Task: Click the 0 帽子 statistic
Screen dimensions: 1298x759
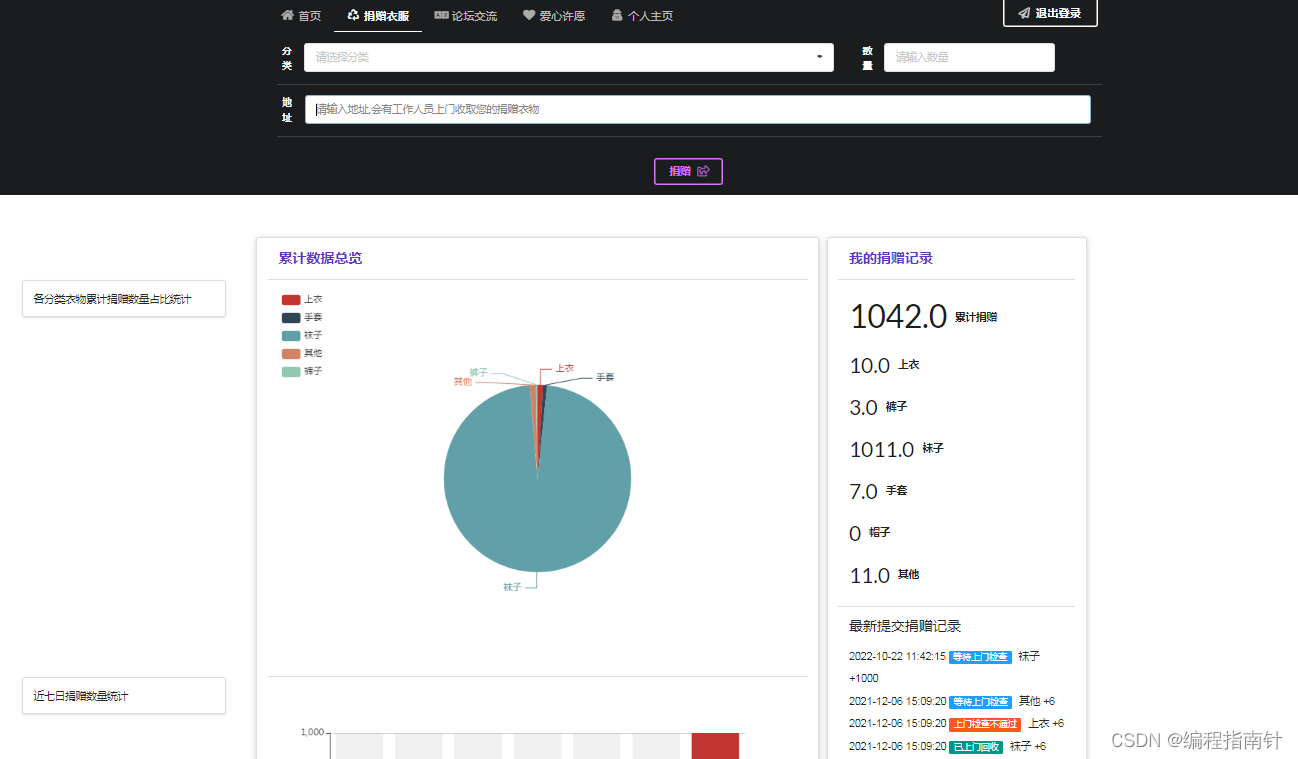Action: pyautogui.click(x=870, y=533)
